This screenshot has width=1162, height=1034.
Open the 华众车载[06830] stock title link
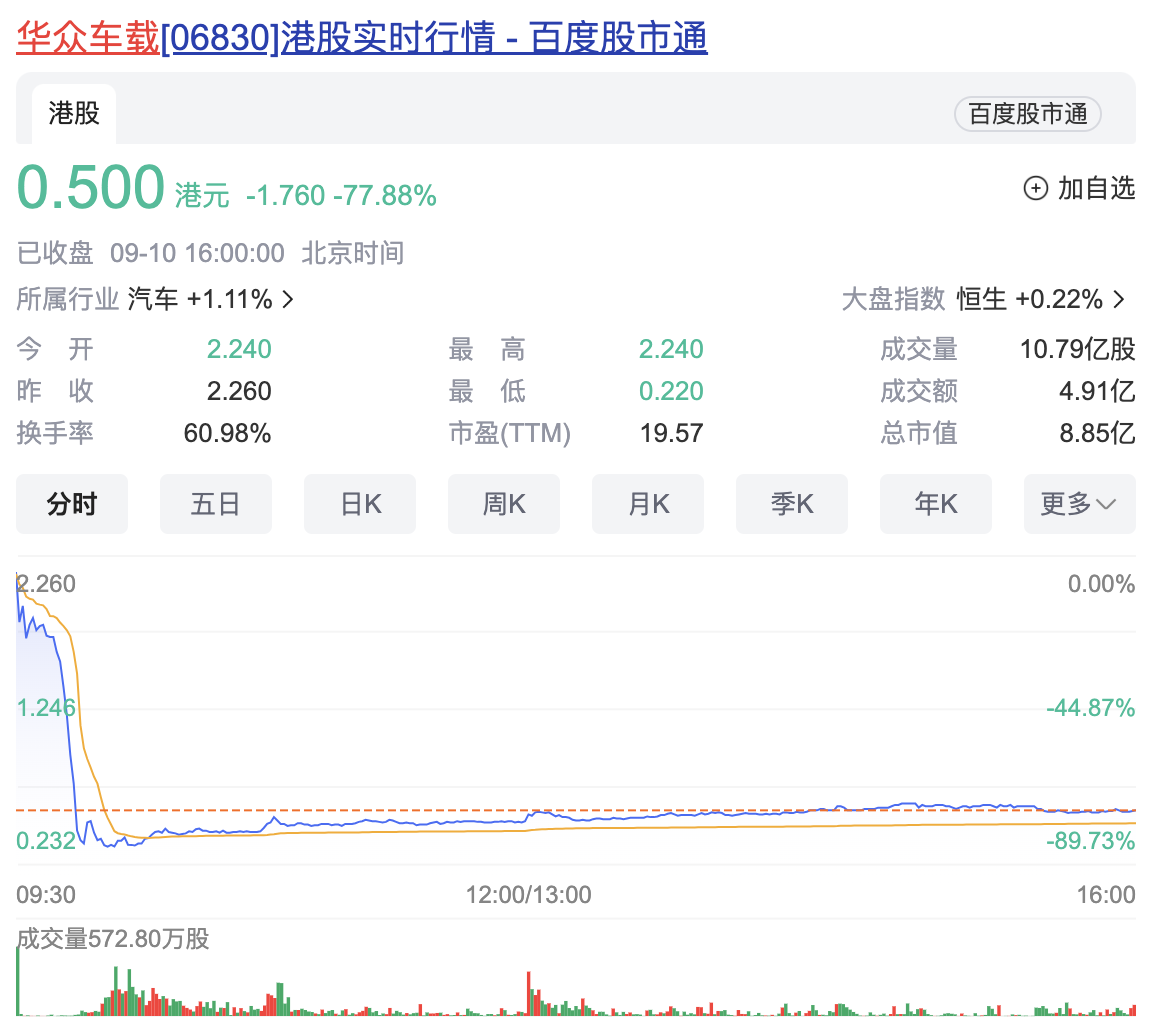(362, 37)
